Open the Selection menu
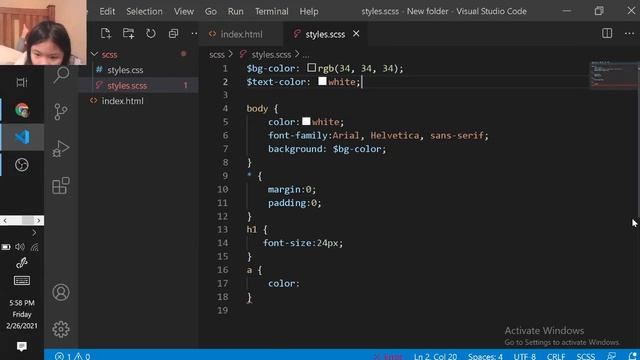640x360 pixels. (x=144, y=11)
